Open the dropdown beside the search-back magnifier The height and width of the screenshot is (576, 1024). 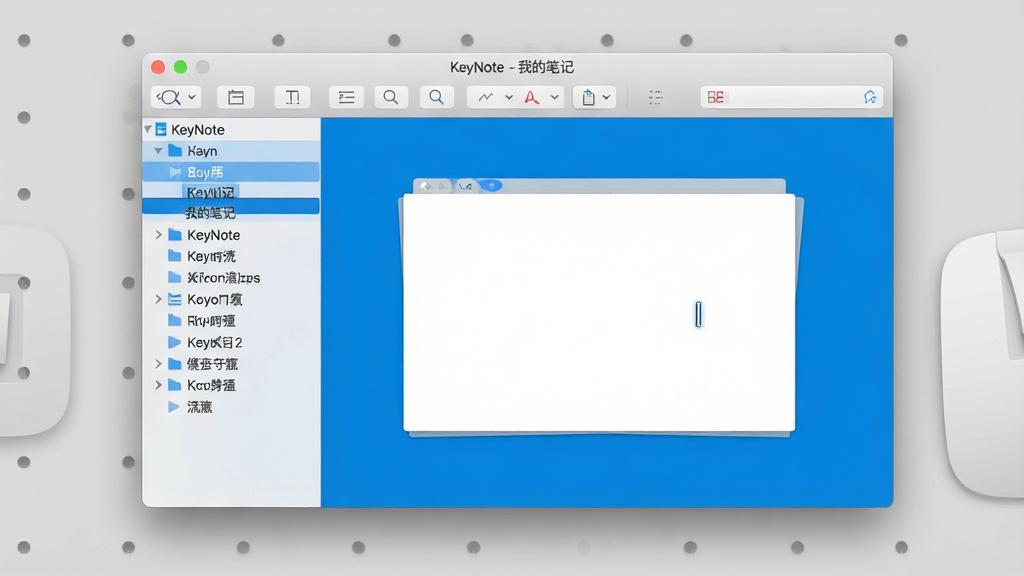pos(192,97)
